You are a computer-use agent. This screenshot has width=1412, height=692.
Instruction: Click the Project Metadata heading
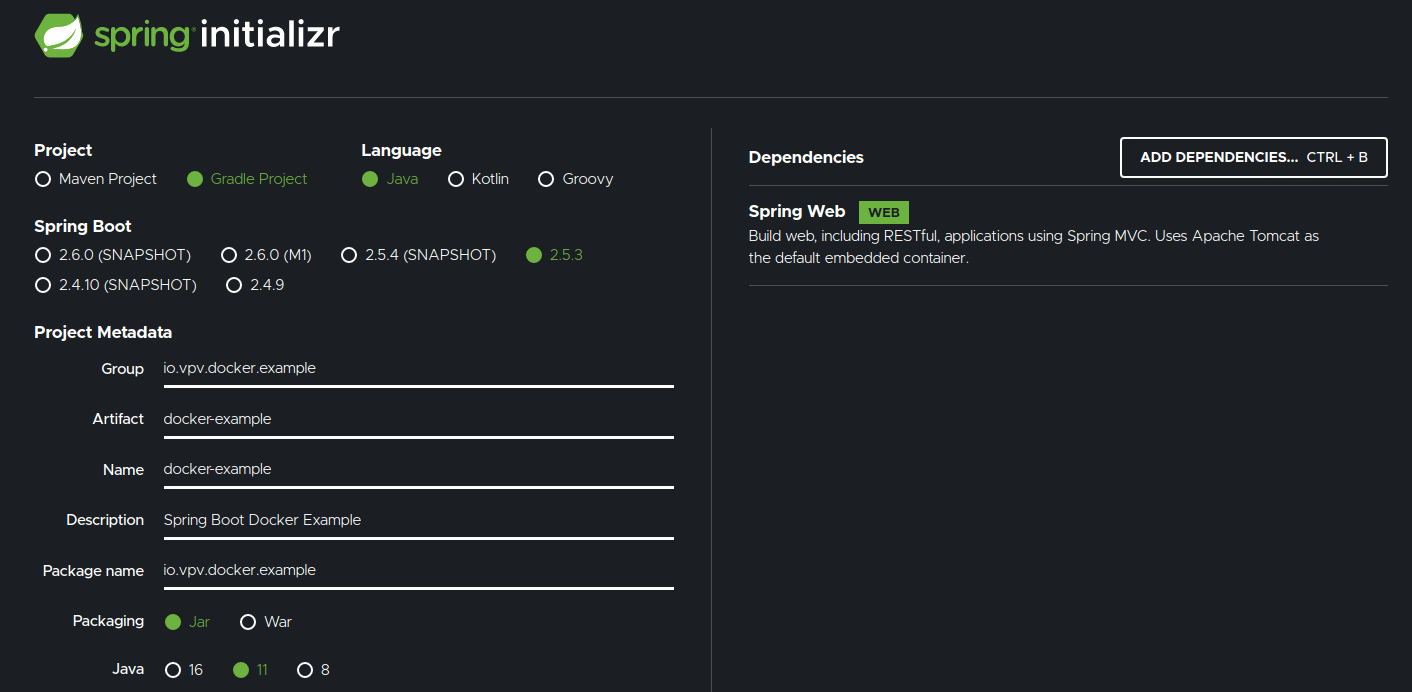[x=103, y=333]
